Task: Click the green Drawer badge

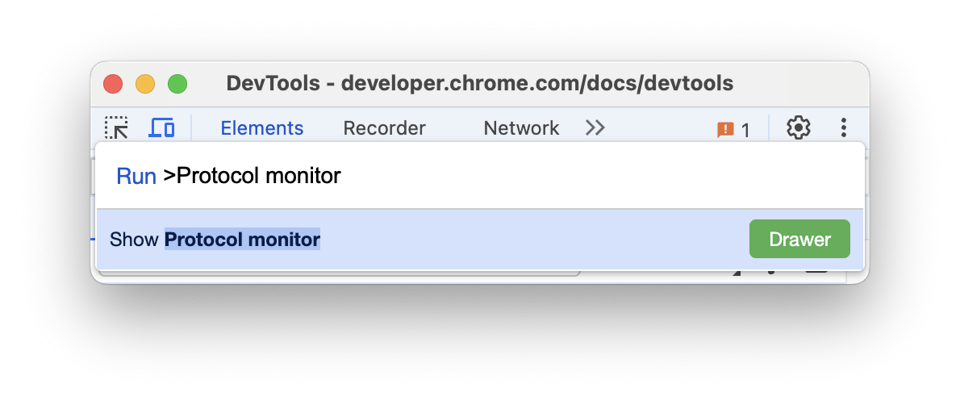Action: 799,240
